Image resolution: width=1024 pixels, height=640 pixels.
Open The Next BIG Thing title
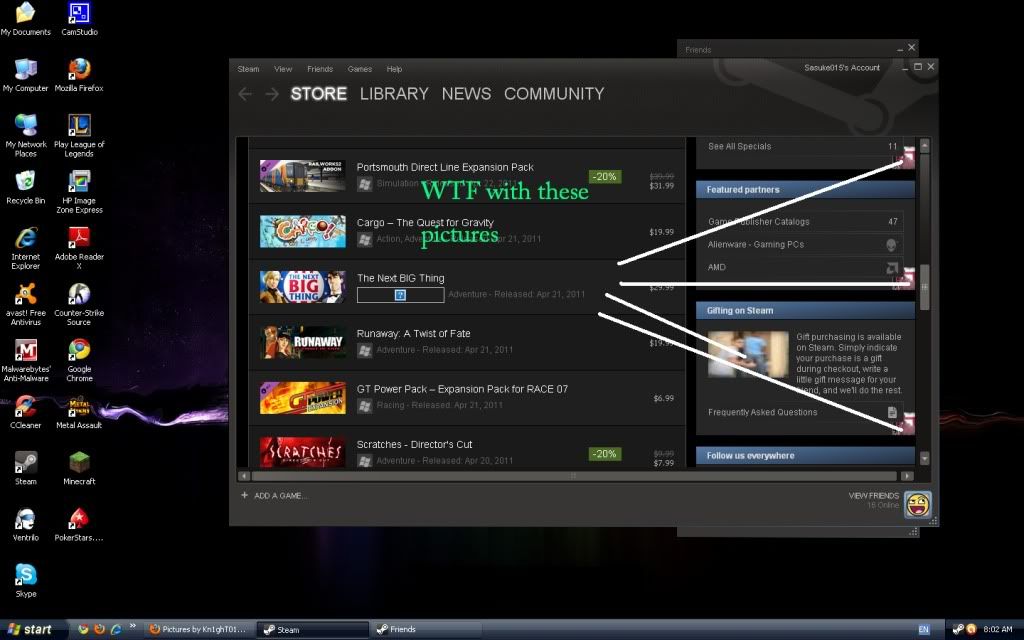(400, 278)
